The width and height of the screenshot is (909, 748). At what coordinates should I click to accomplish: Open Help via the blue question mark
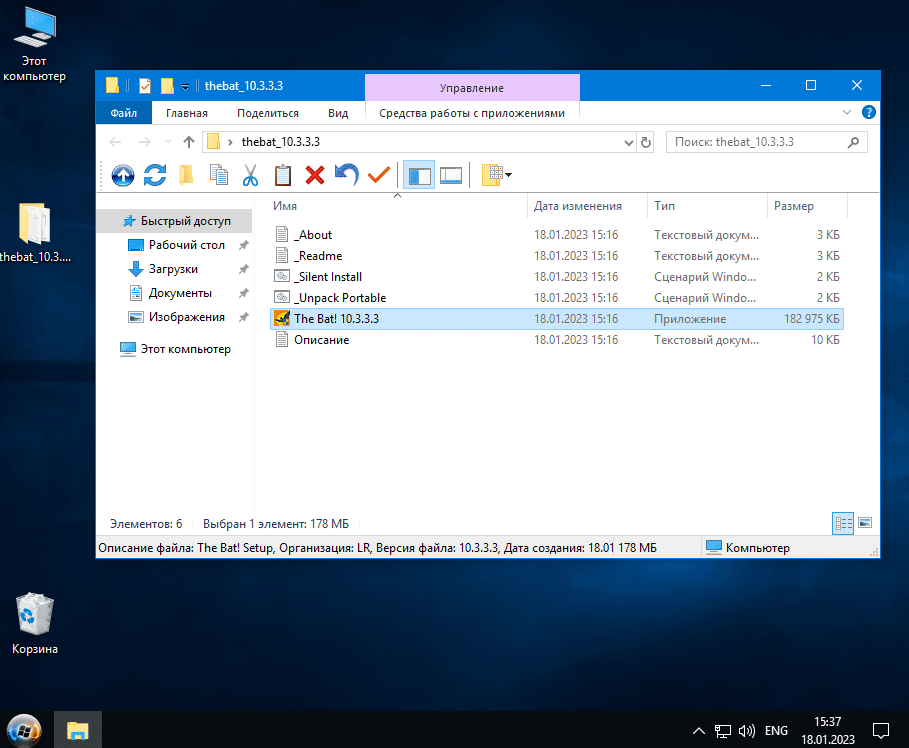click(868, 112)
